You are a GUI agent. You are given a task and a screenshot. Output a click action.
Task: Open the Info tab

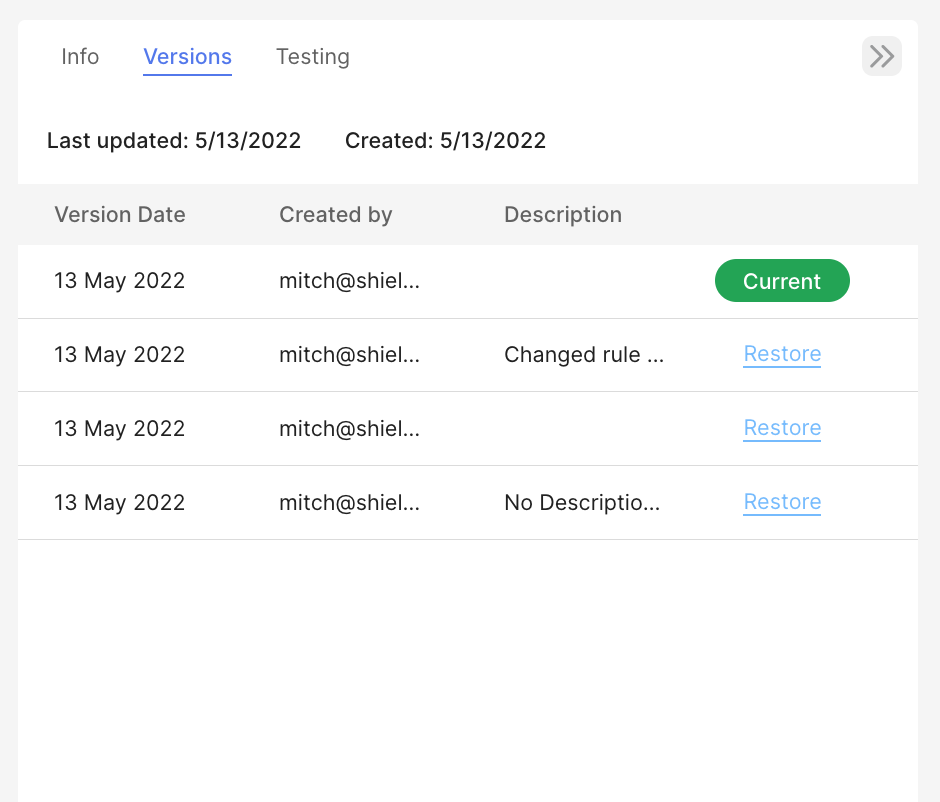point(80,57)
